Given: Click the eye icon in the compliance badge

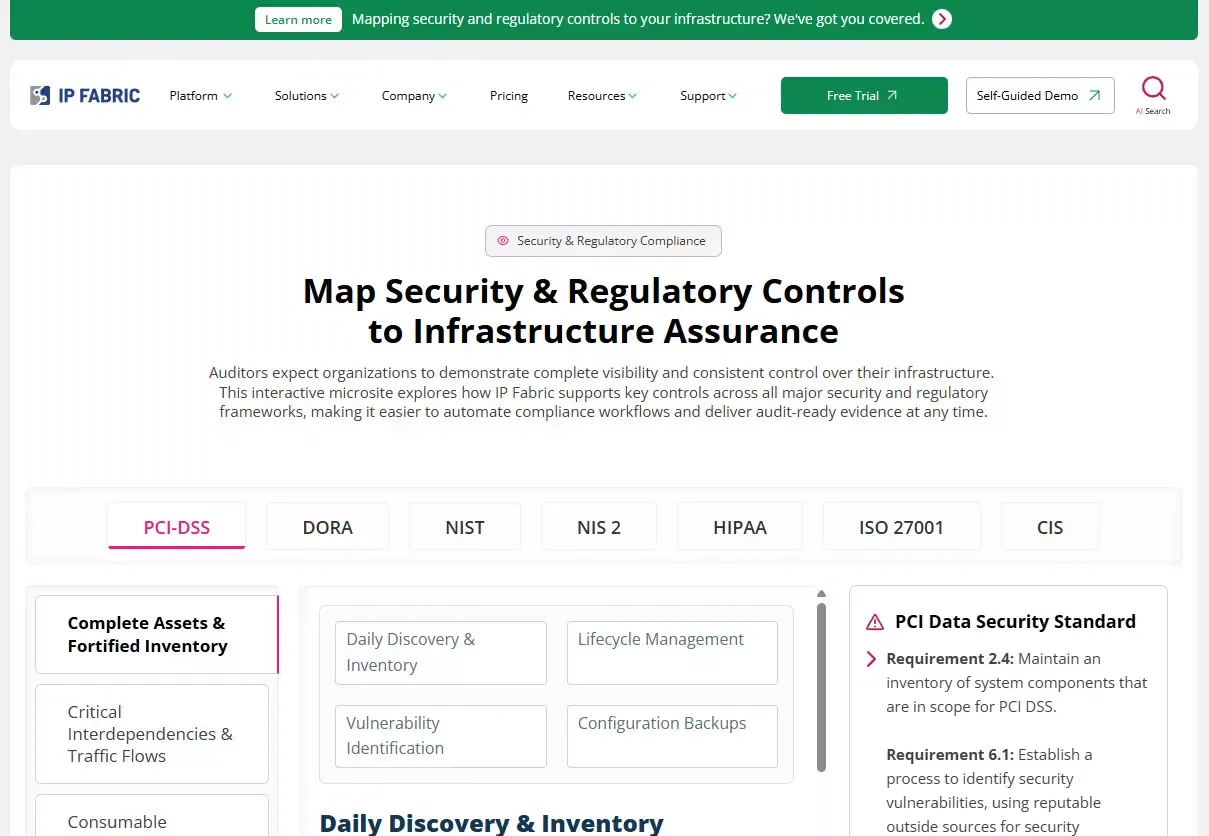Looking at the screenshot, I should [x=503, y=241].
